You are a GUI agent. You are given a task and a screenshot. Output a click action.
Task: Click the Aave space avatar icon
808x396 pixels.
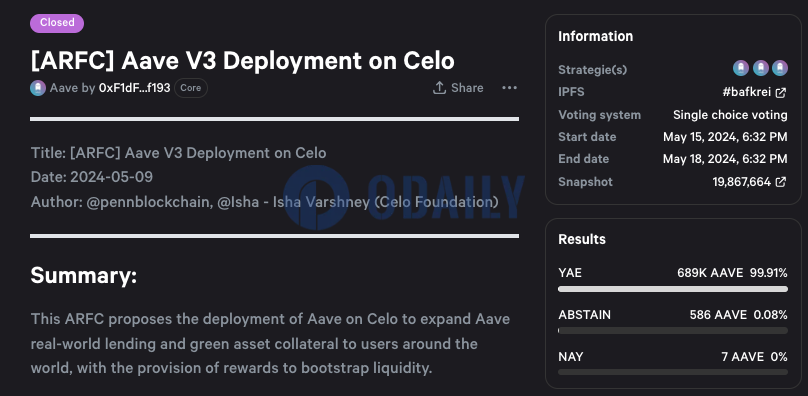38,88
